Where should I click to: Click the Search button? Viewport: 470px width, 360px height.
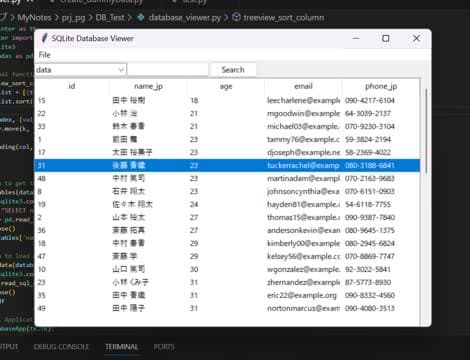(233, 70)
